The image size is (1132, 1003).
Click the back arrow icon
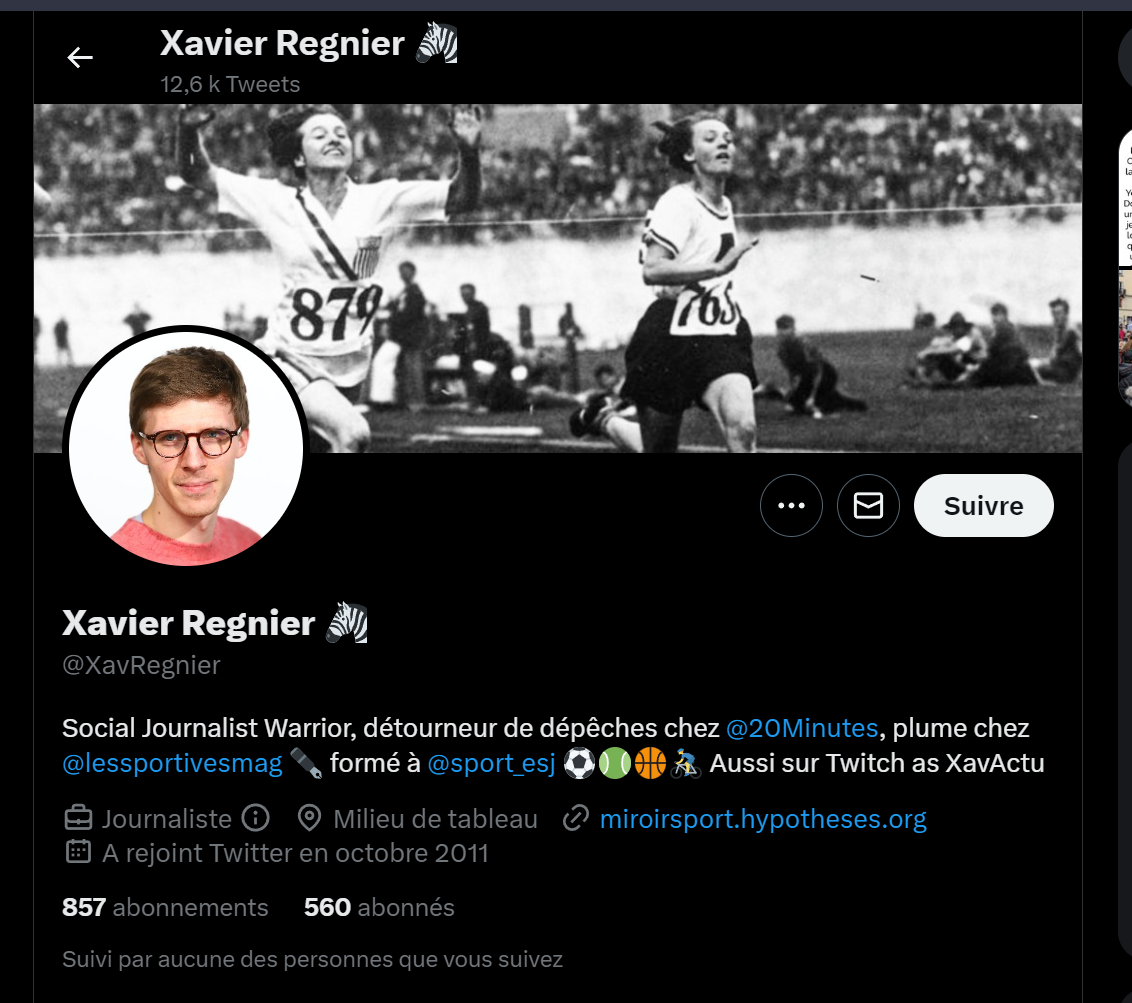tap(79, 57)
